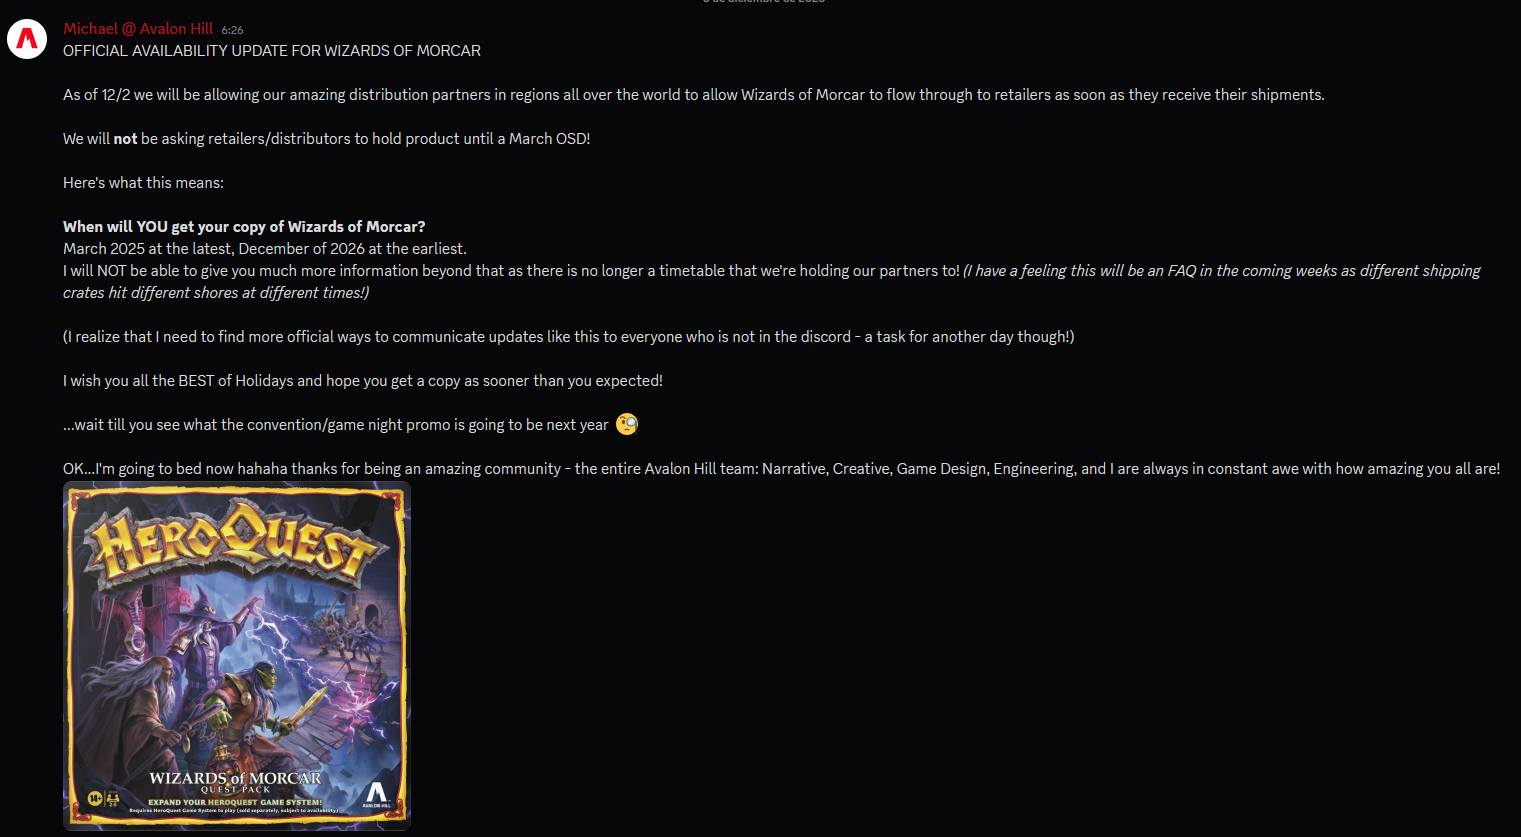Click the monocle face emoji
This screenshot has width=1521, height=837.
[627, 424]
